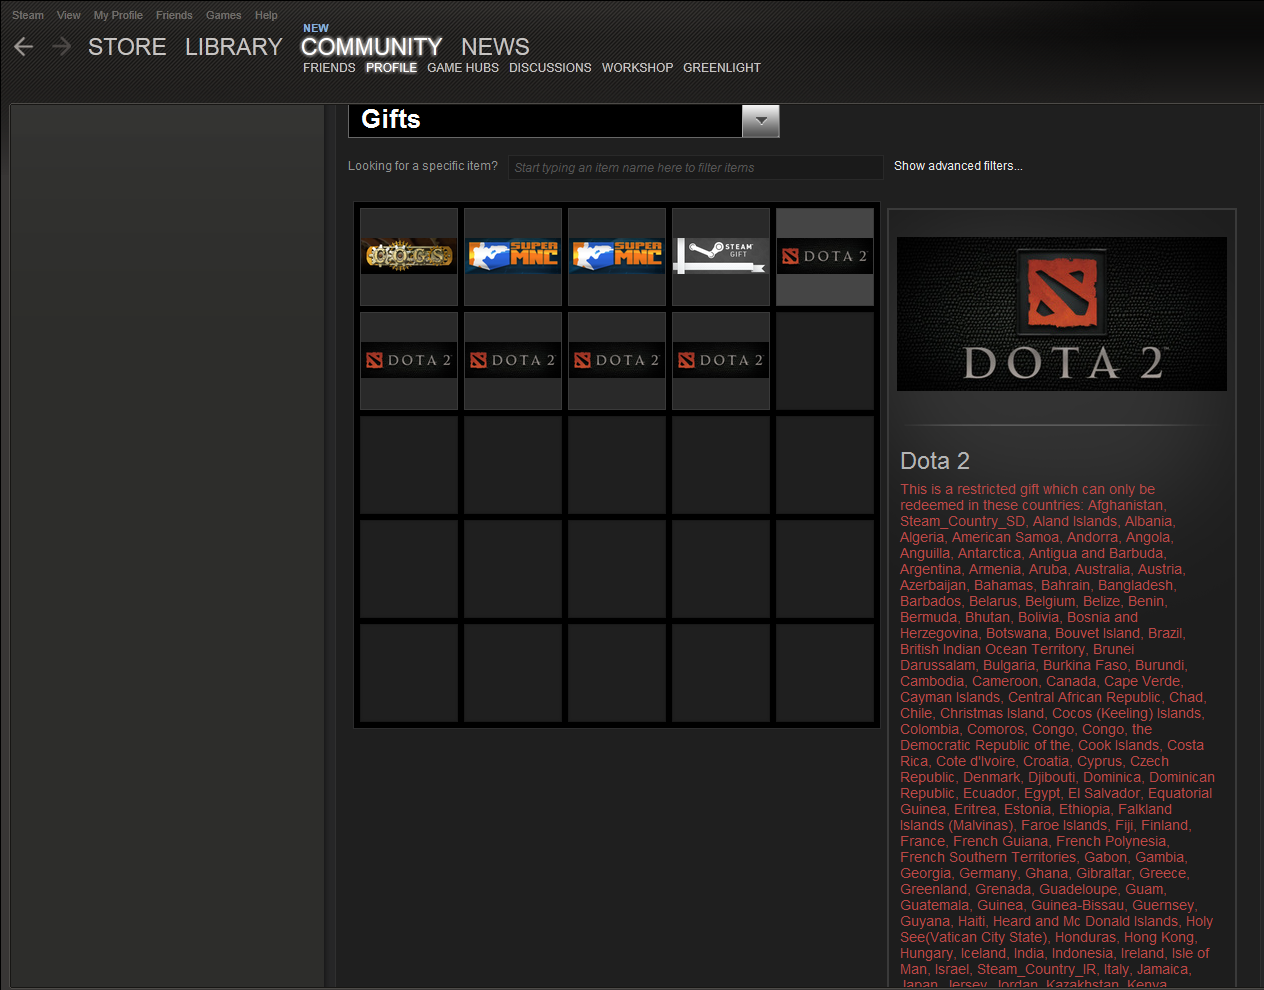
Task: Go to the STORE section
Action: tap(127, 47)
